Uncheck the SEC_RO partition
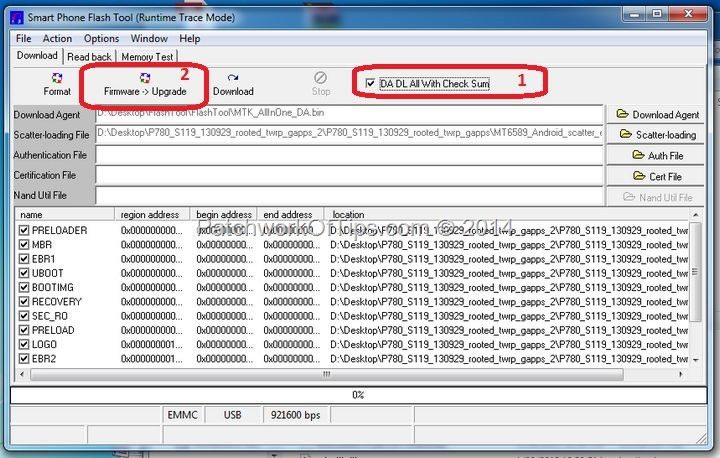 point(24,316)
